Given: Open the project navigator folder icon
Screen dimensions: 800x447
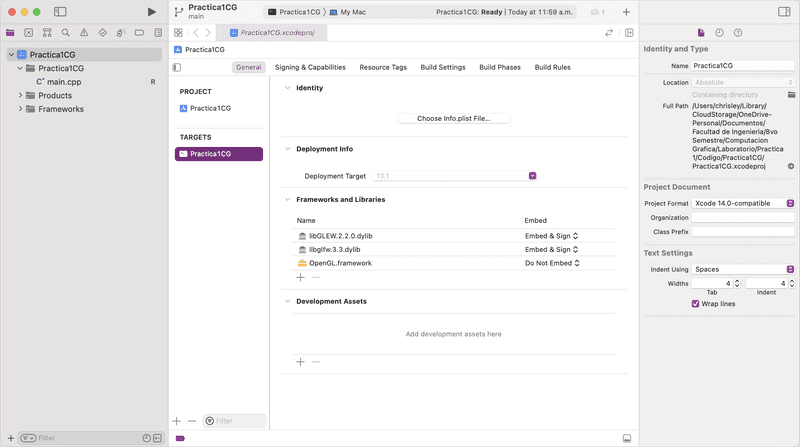Looking at the screenshot, I should point(10,33).
